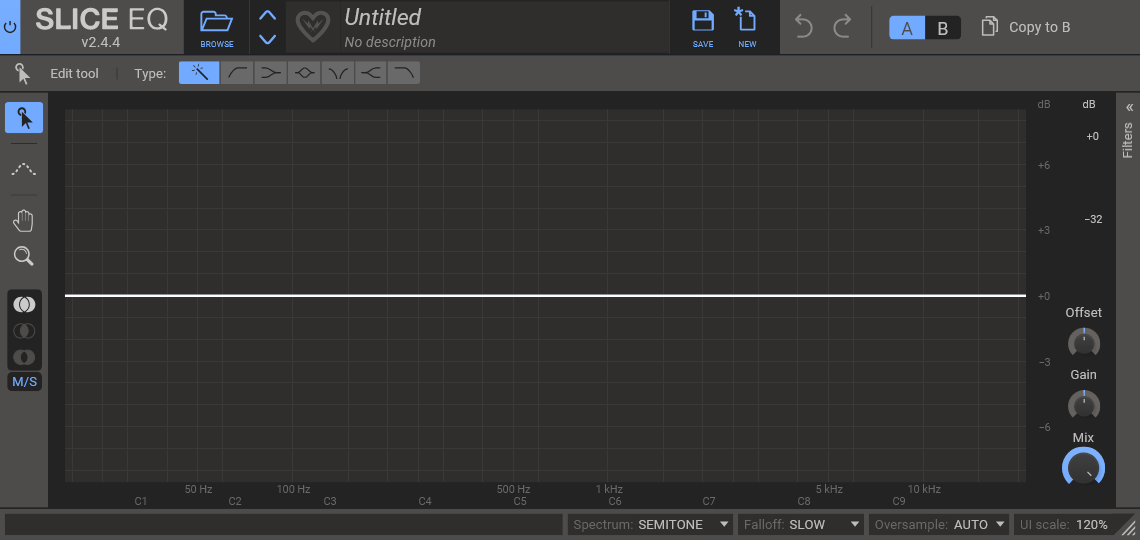The width and height of the screenshot is (1140, 540).
Task: Toggle the M/S mode button
Action: (24, 382)
